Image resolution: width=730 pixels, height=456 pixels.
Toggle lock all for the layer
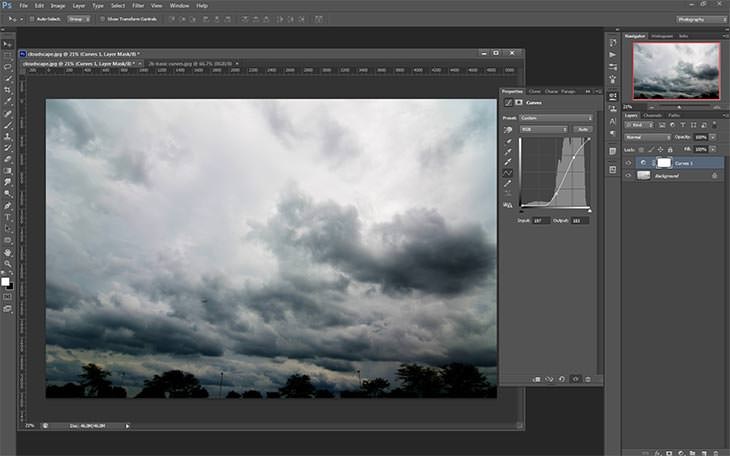click(x=670, y=150)
